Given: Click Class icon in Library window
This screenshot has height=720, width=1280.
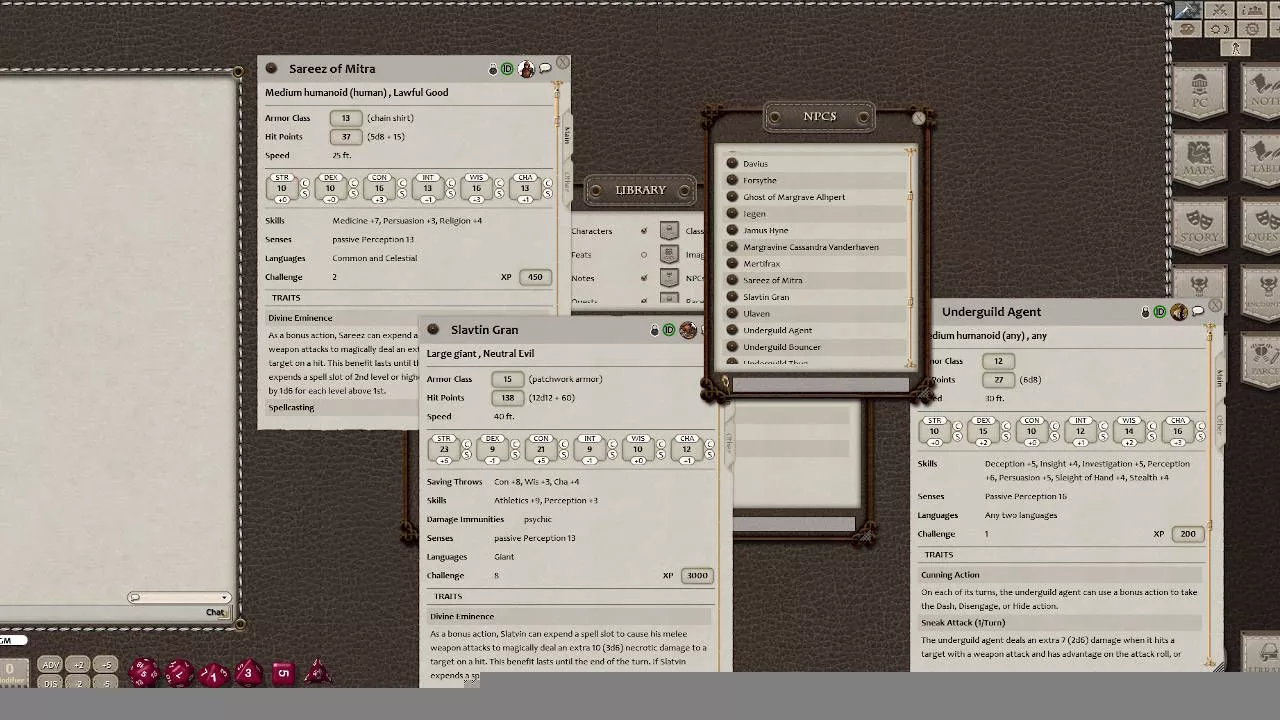Looking at the screenshot, I should (669, 231).
